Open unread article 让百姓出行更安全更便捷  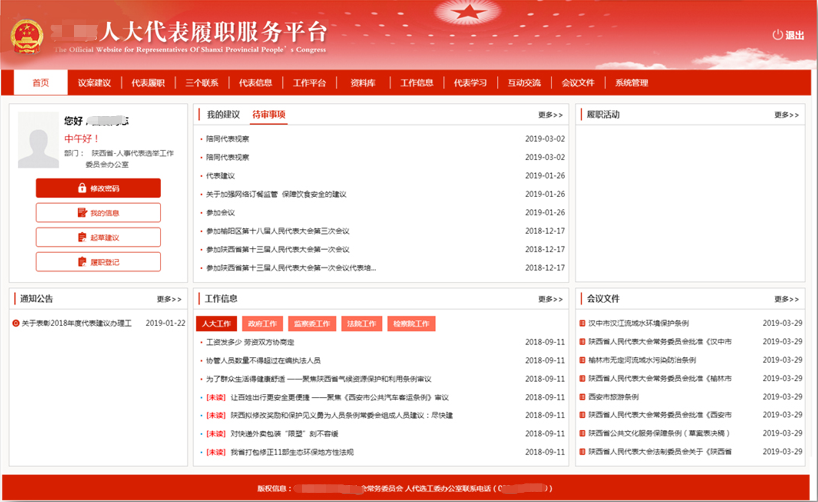340,397
